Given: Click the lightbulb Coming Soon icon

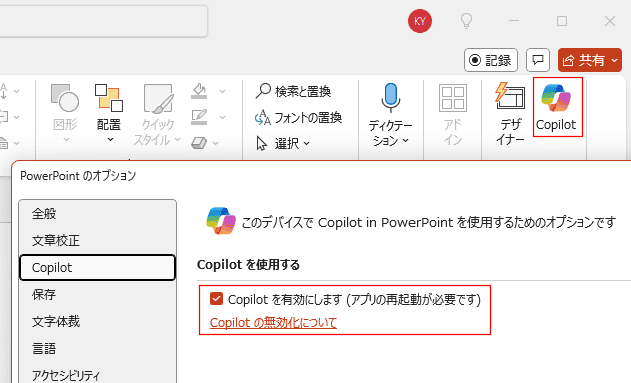Looking at the screenshot, I should [466, 21].
